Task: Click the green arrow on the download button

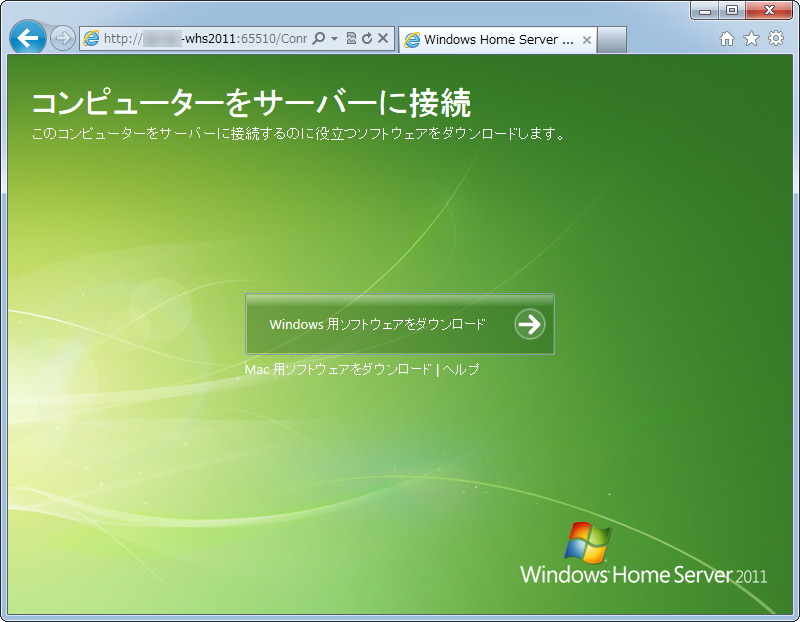Action: (529, 325)
